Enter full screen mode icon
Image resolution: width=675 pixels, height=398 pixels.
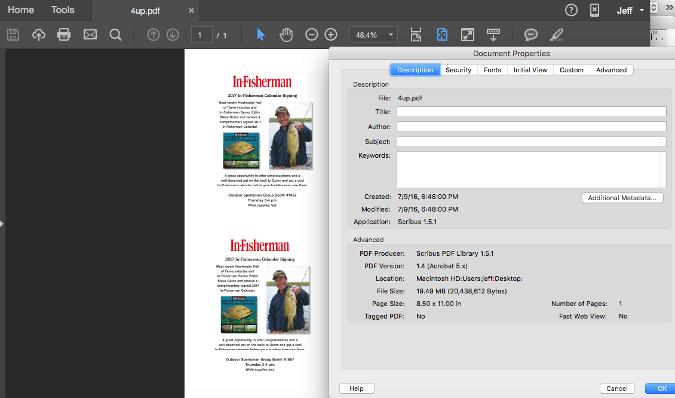click(x=467, y=35)
